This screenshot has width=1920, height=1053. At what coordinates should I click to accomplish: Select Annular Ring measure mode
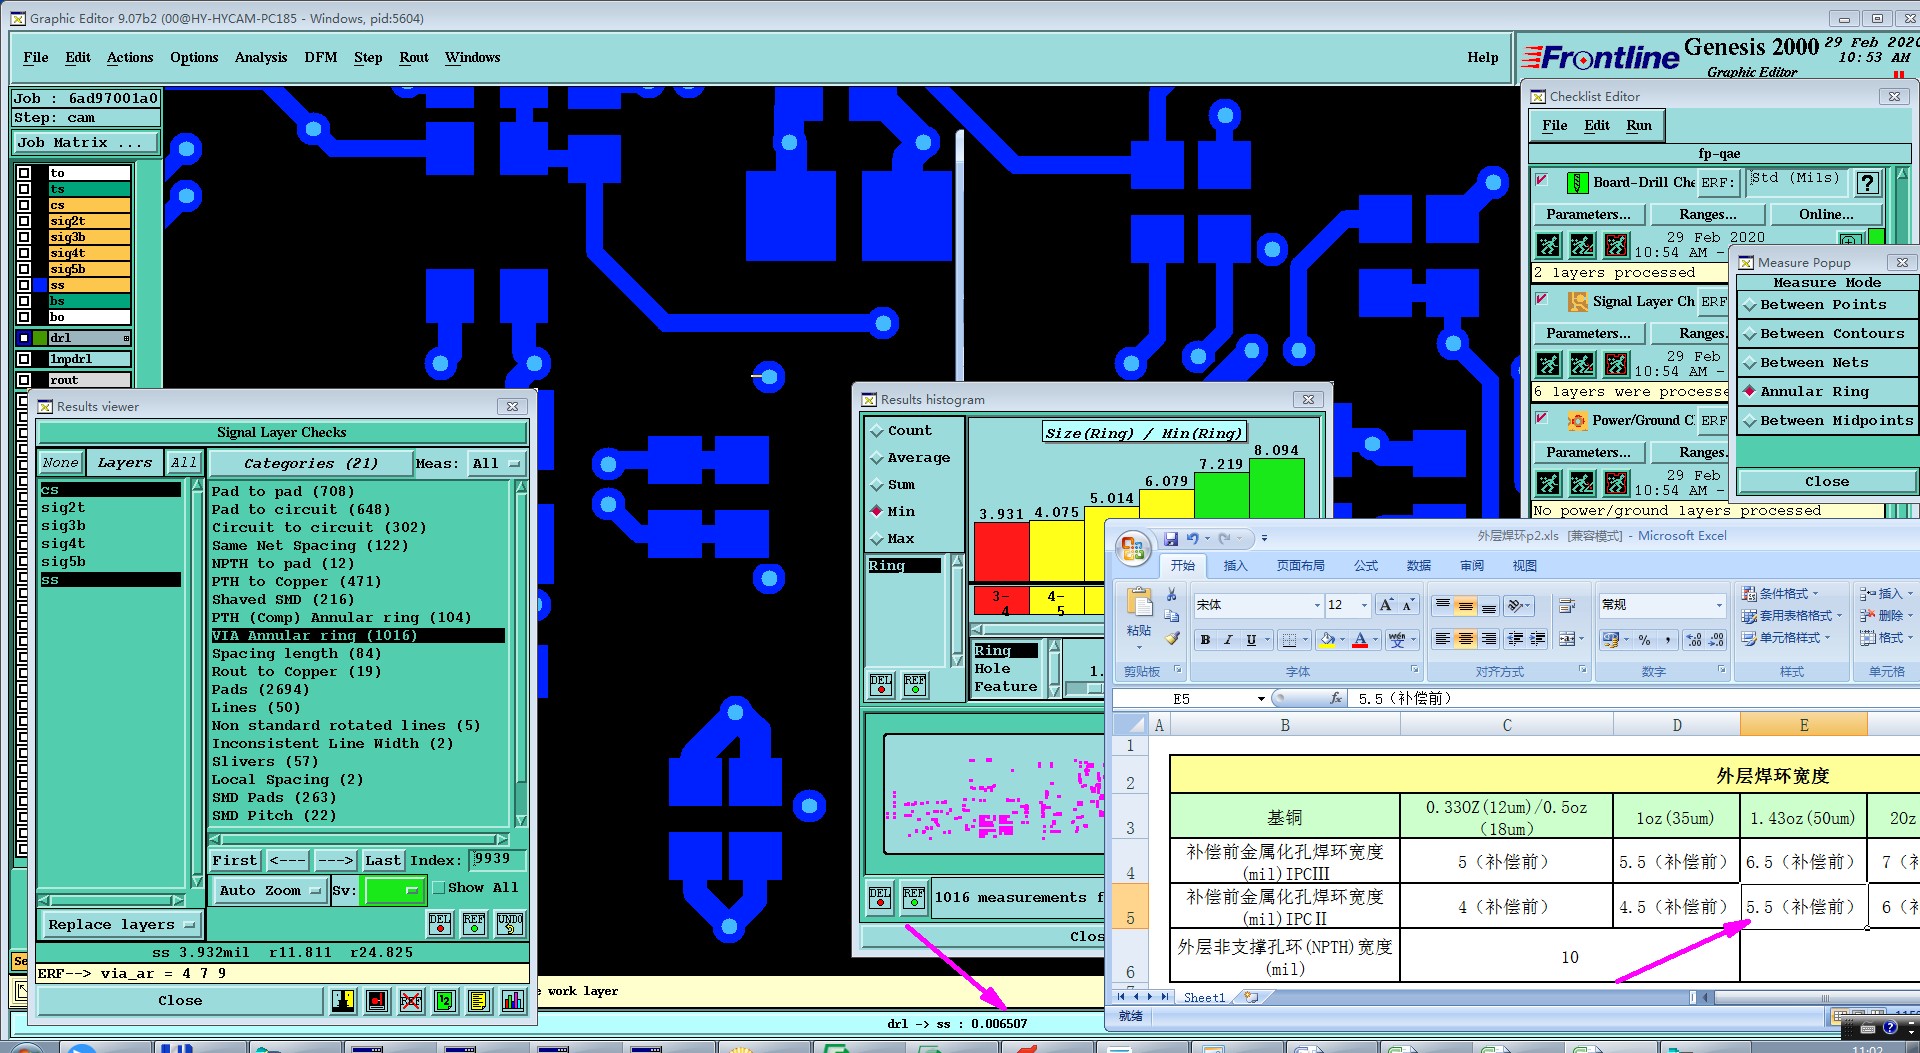pyautogui.click(x=1827, y=392)
